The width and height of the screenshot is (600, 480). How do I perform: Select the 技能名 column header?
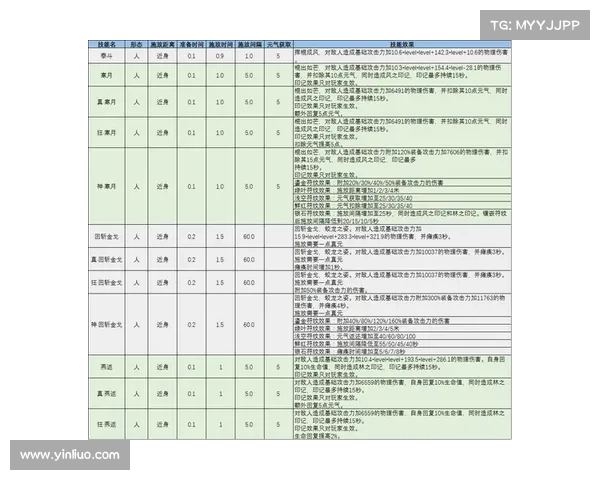[106, 44]
